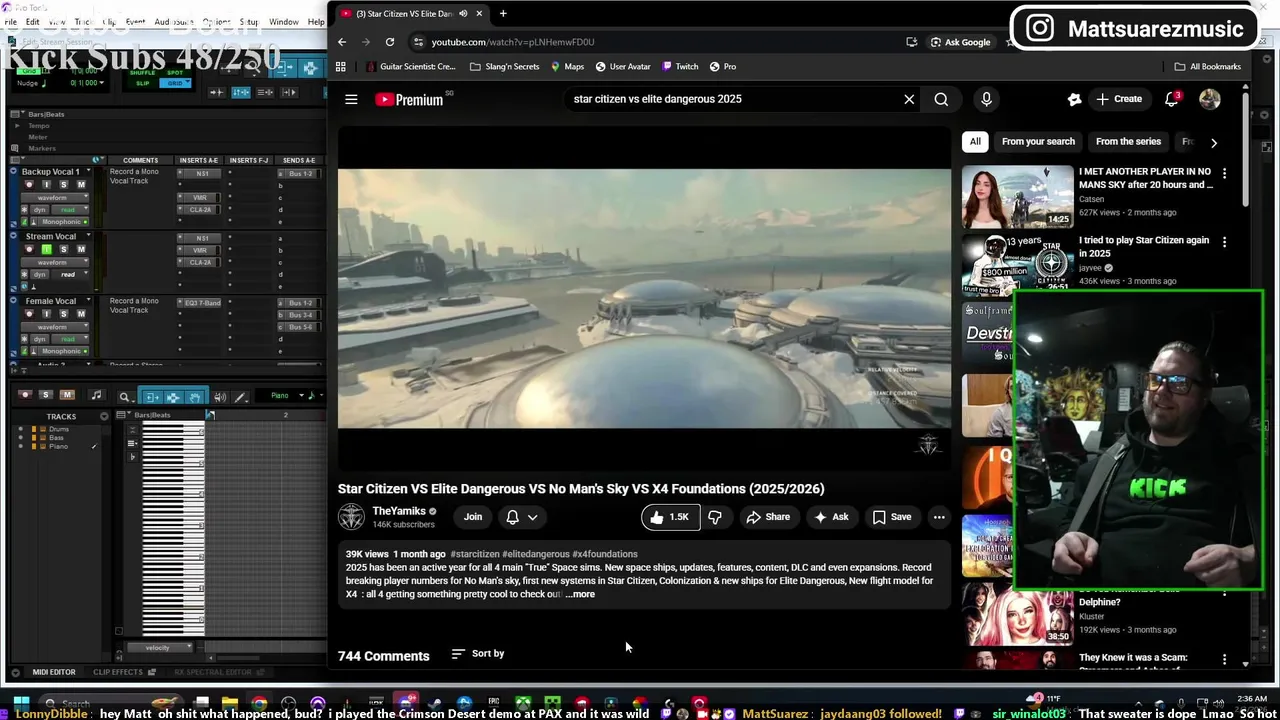Viewport: 1280px width, 720px height.
Task: Select the Grabber hand tool in MIDI editor
Action: coord(194,397)
